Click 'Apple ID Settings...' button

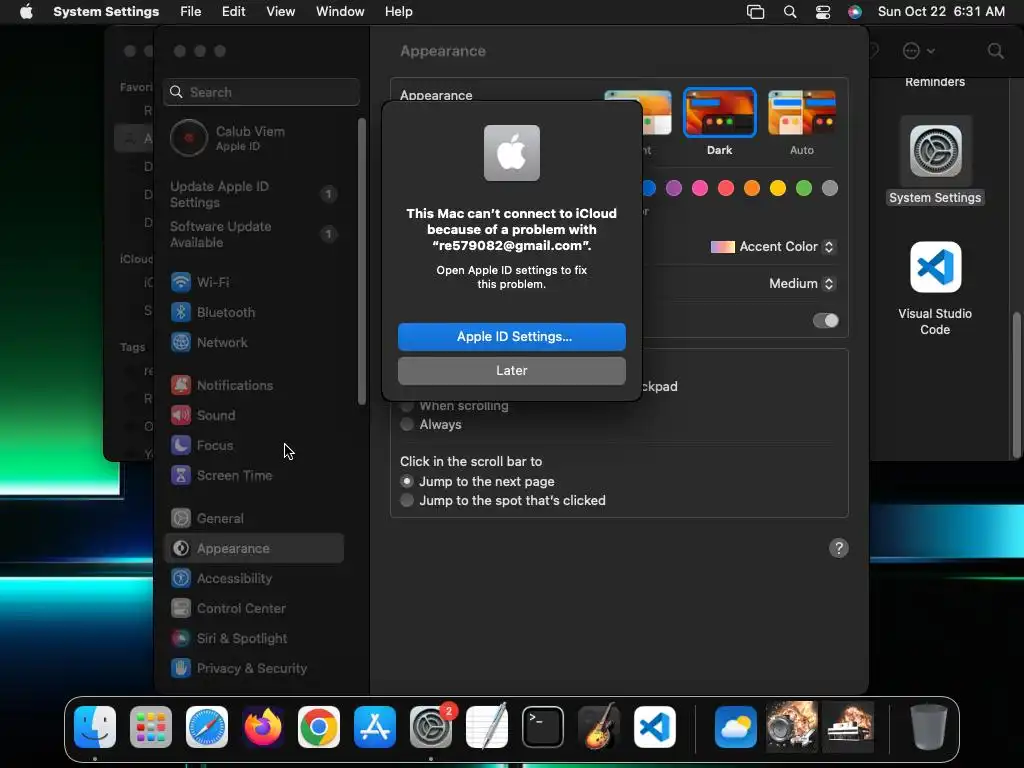pyautogui.click(x=512, y=336)
